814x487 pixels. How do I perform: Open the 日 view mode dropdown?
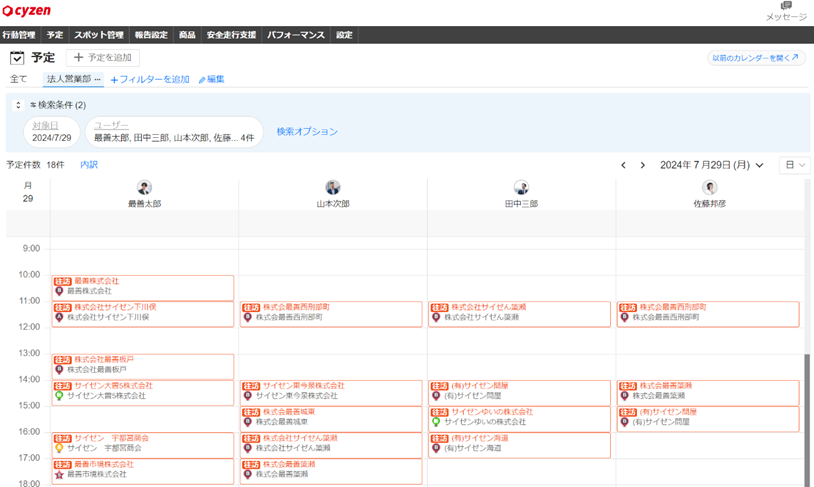point(795,165)
